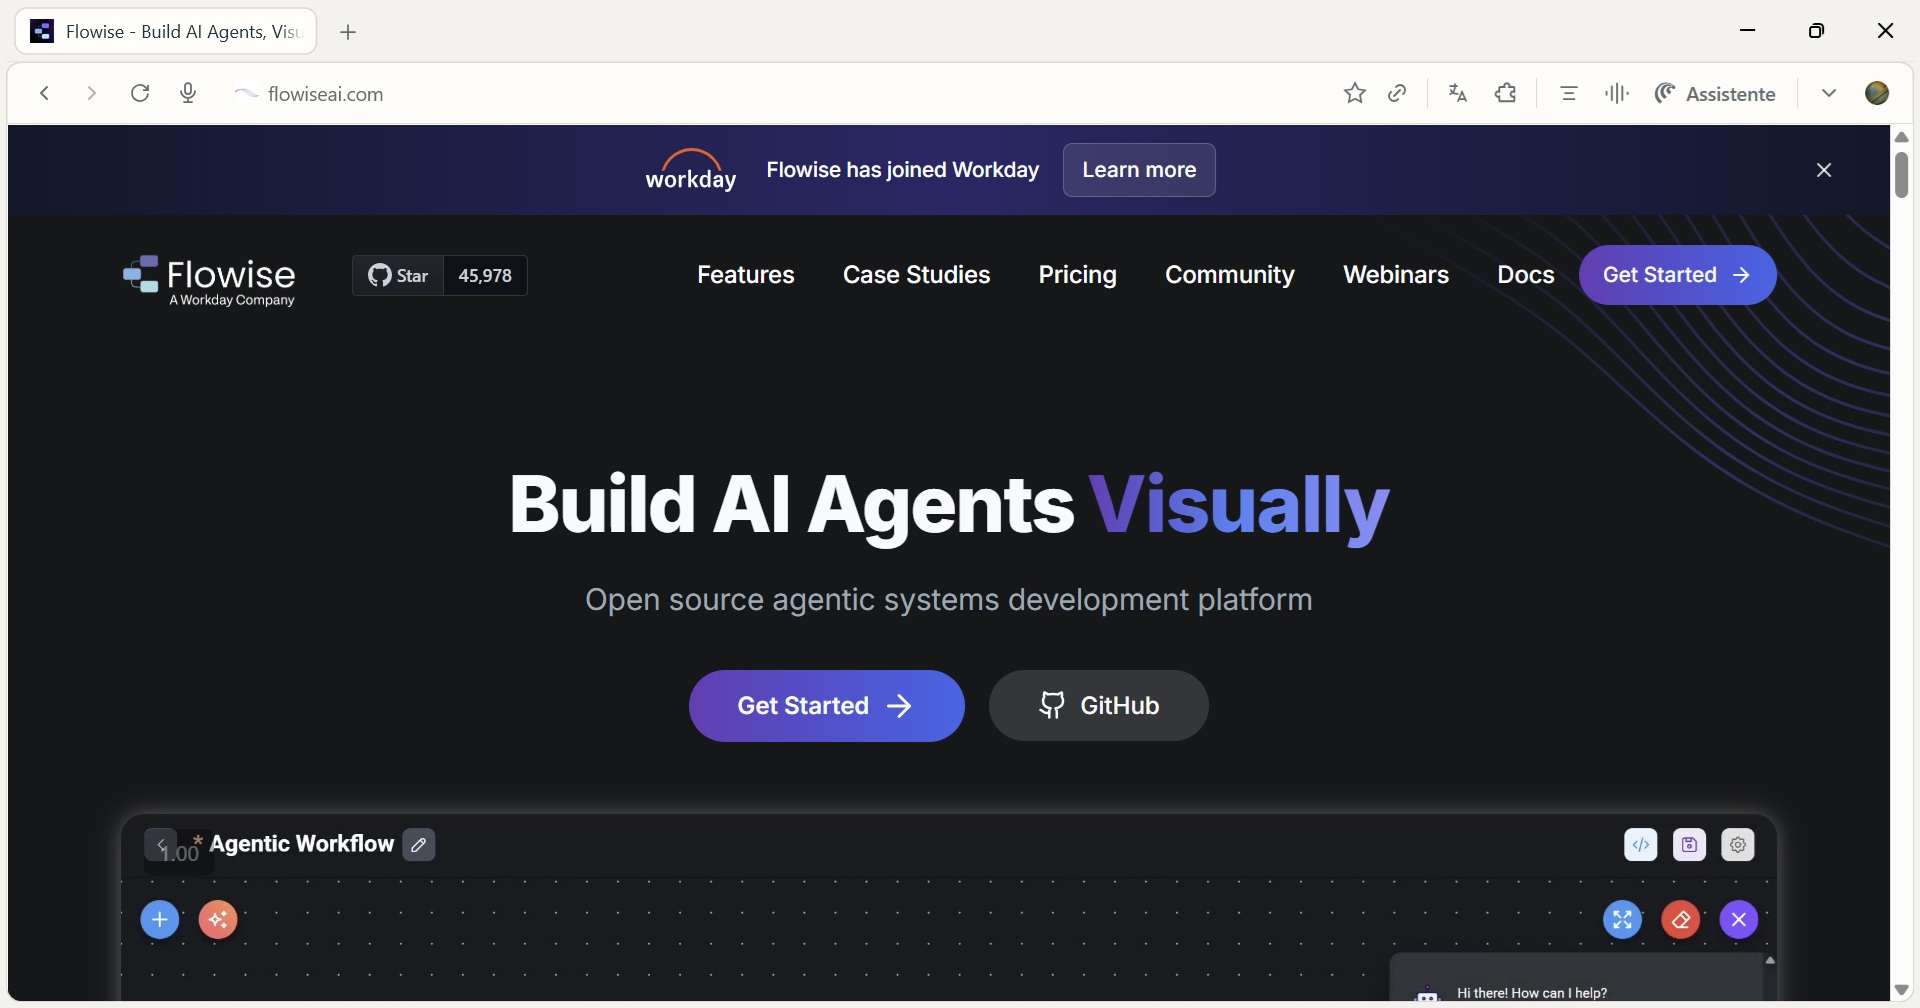Expand chat with the blue fullscreen icon

[1623, 920]
